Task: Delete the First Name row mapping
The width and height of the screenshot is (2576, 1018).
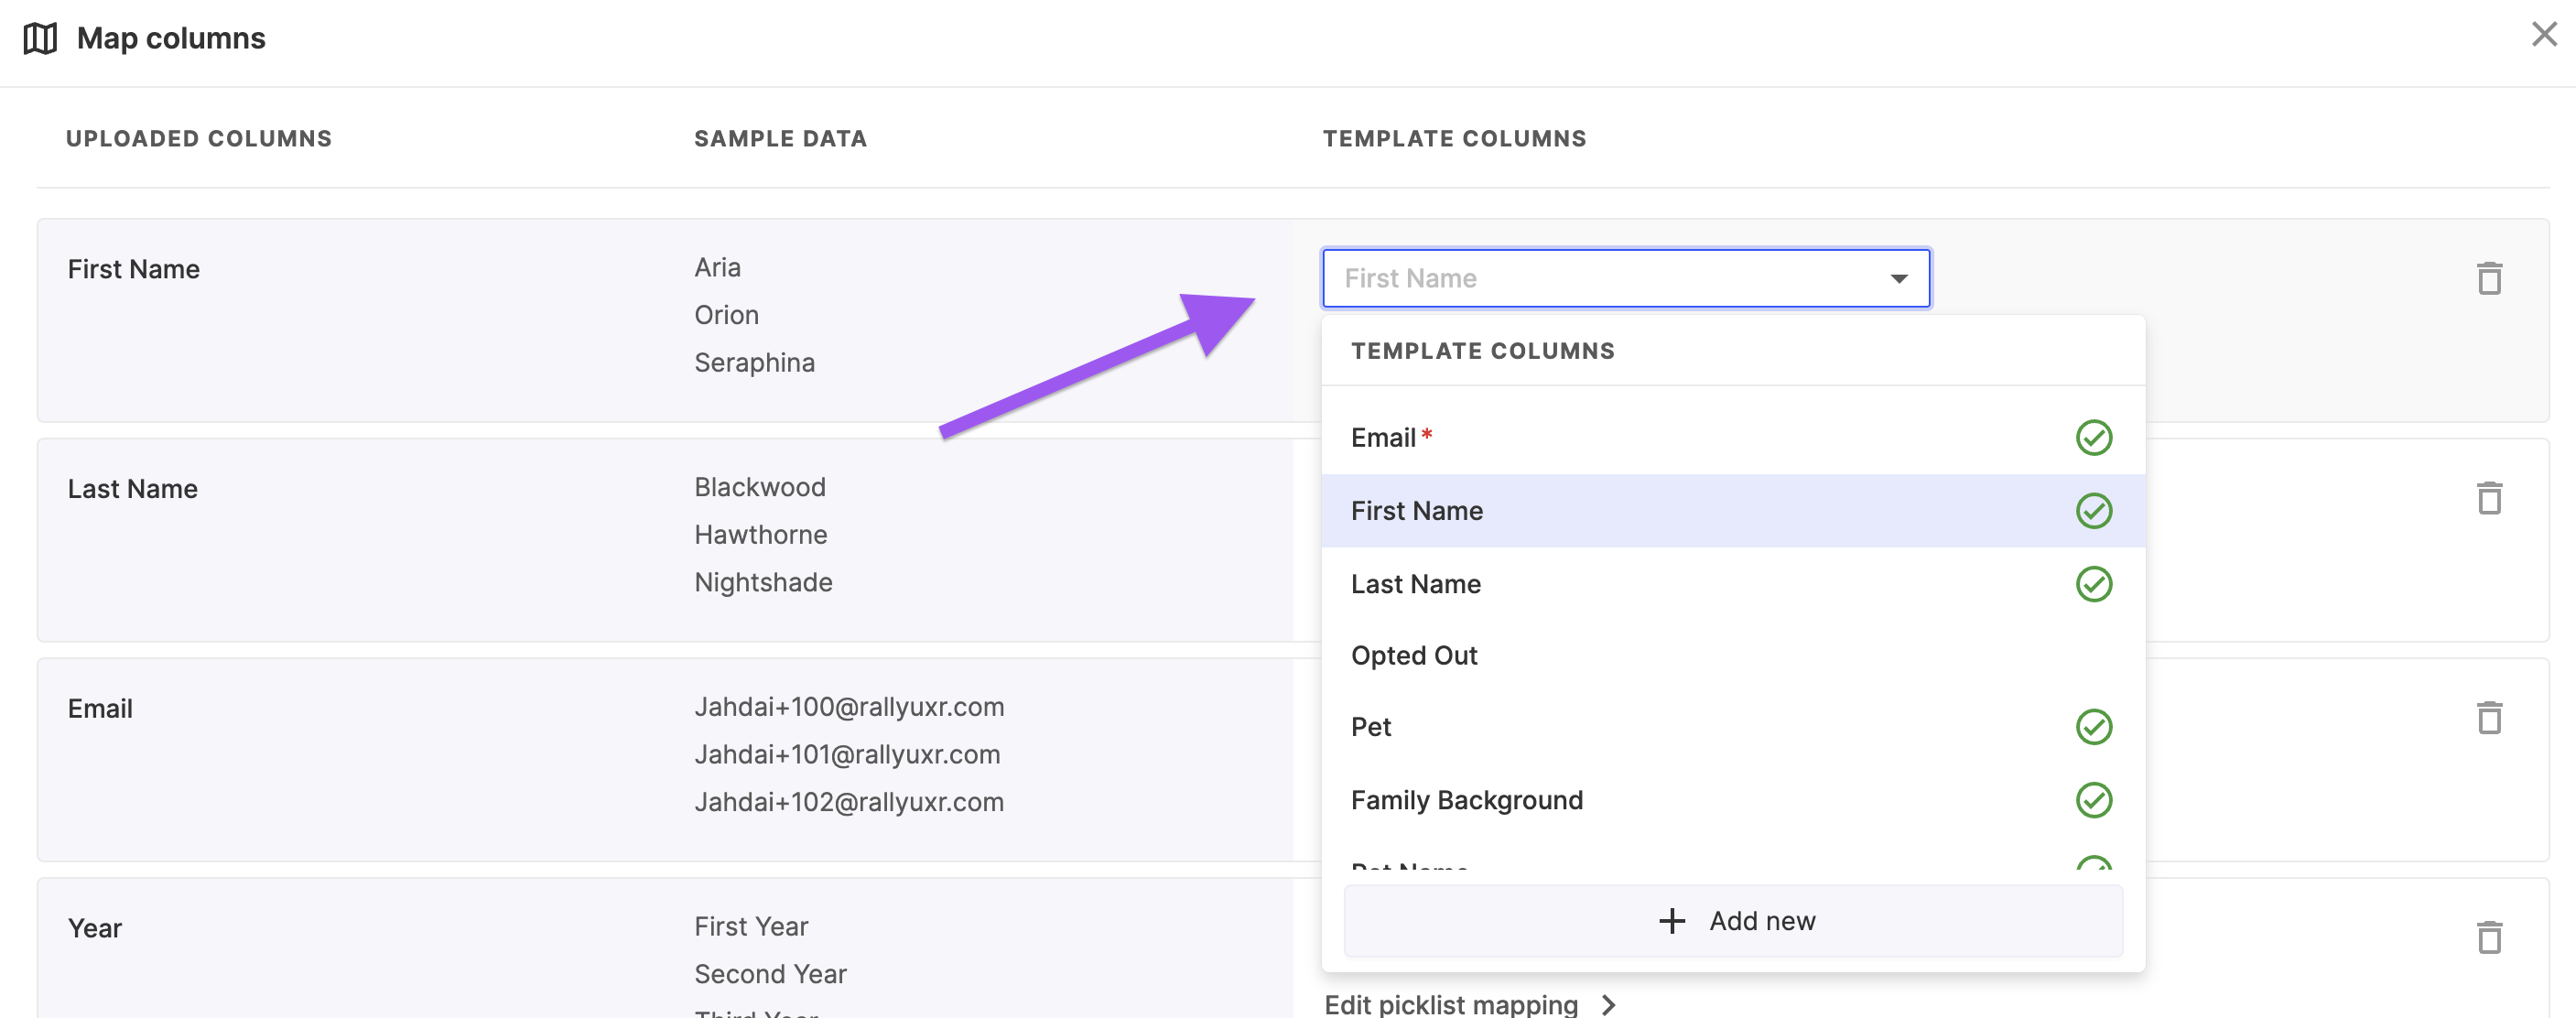Action: tap(2488, 278)
